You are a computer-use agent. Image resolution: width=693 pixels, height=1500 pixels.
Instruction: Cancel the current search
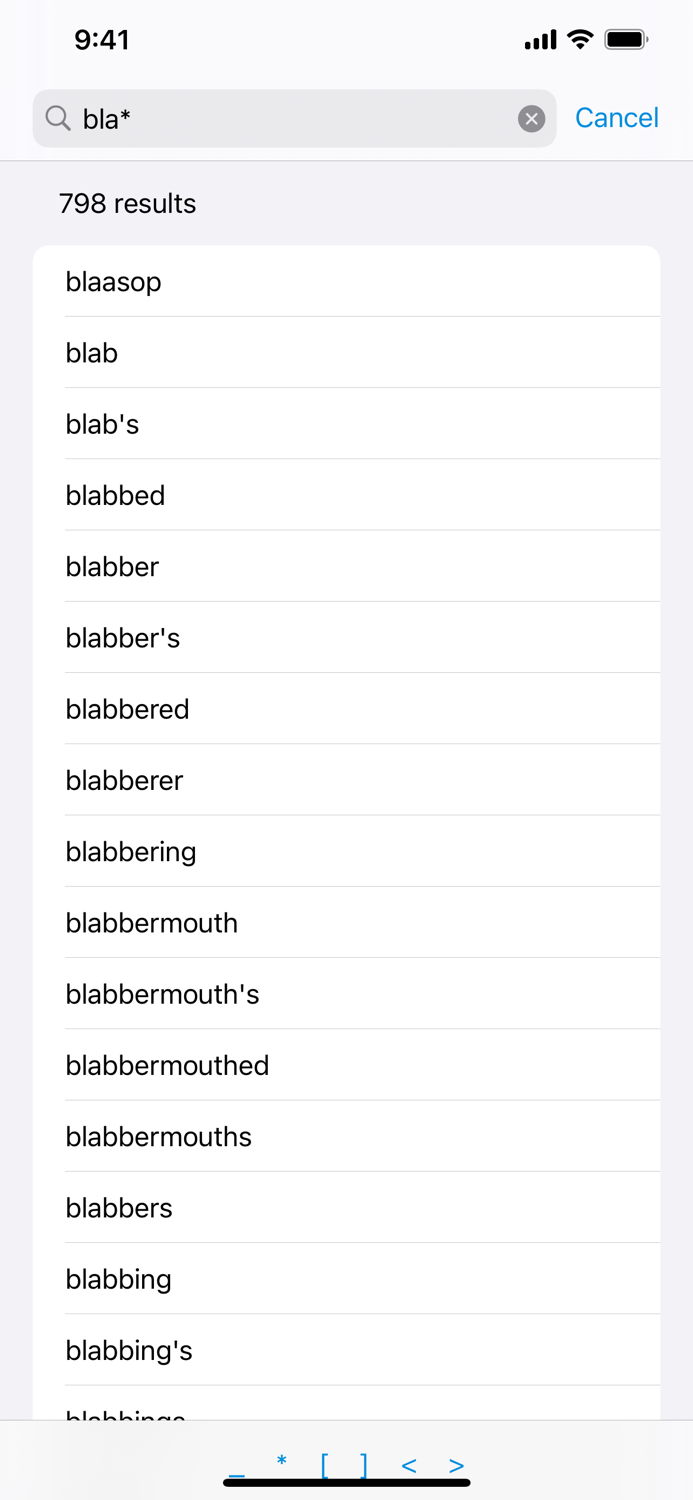[x=616, y=117]
